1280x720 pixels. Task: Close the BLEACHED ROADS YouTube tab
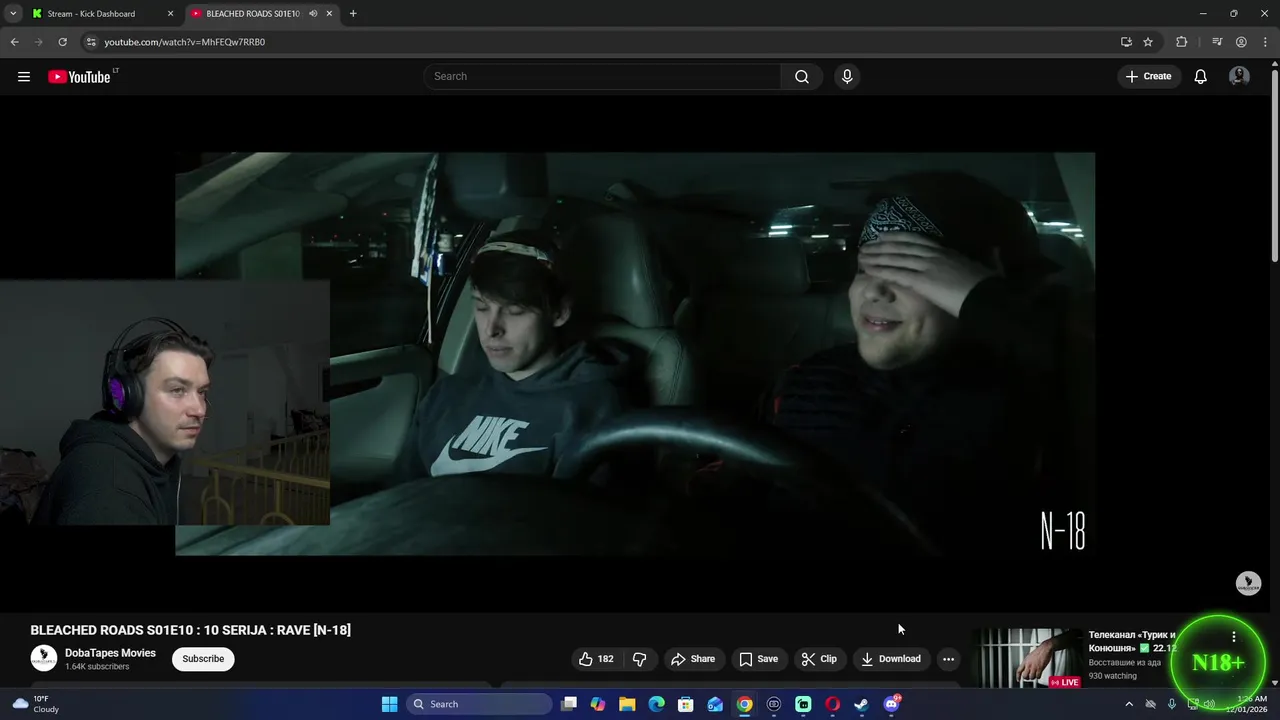[329, 14]
